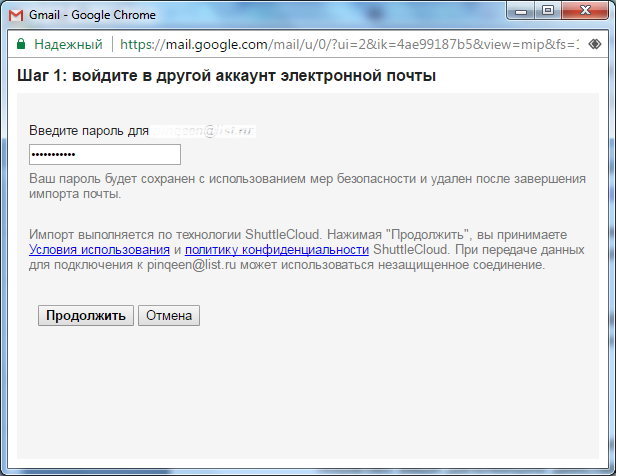The image size is (617, 476).
Task: Minimize the Gmail Chrome window
Action: coord(521,11)
